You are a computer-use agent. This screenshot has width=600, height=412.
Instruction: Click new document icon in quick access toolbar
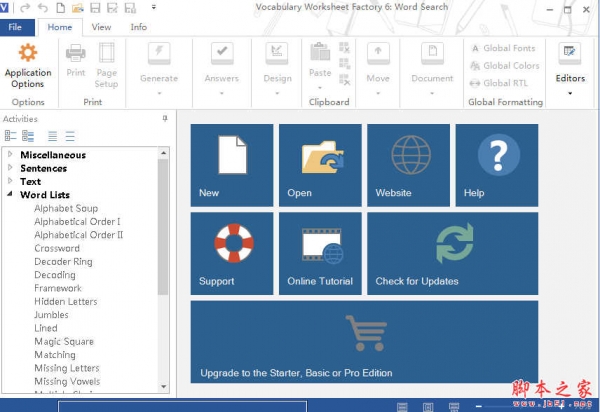click(60, 7)
